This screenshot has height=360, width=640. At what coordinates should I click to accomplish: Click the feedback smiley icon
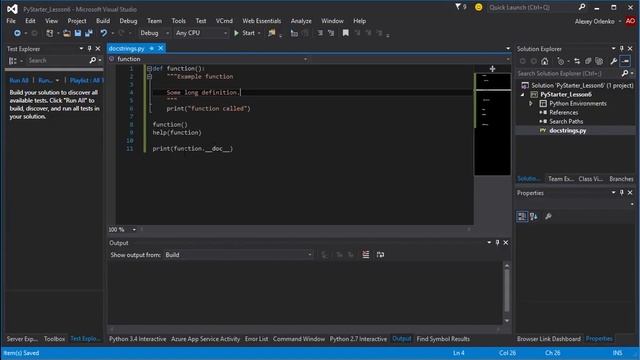(478, 7)
